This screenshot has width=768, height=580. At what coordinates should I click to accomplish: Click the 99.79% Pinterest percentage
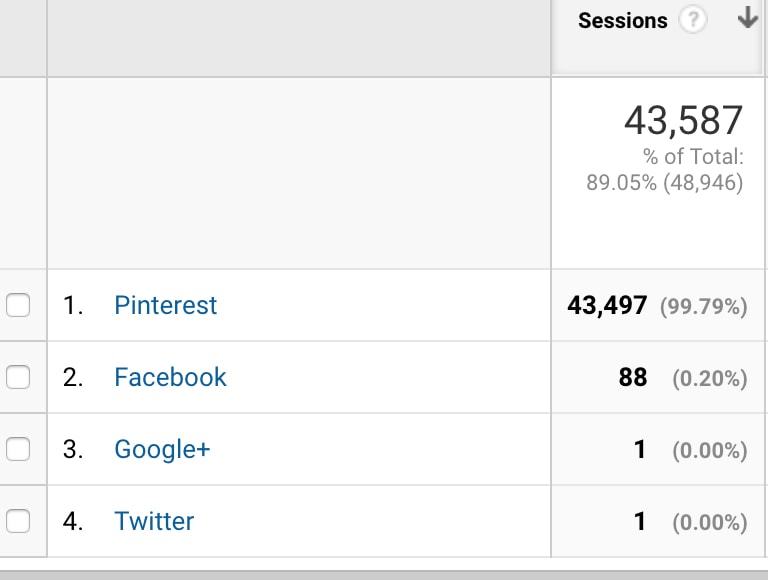click(704, 307)
